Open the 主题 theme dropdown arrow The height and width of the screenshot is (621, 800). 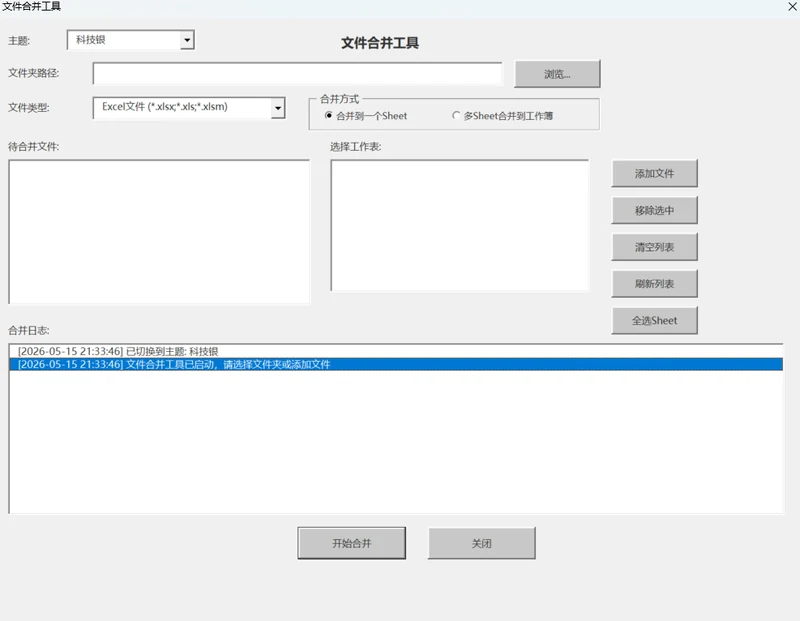(187, 40)
